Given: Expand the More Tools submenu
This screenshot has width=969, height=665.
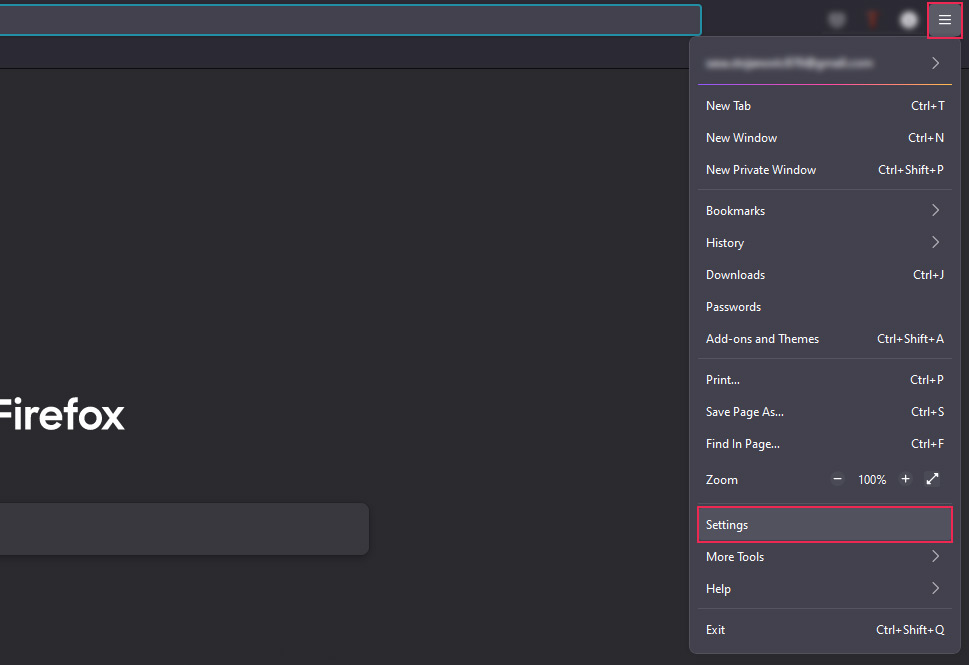Looking at the screenshot, I should 822,557.
